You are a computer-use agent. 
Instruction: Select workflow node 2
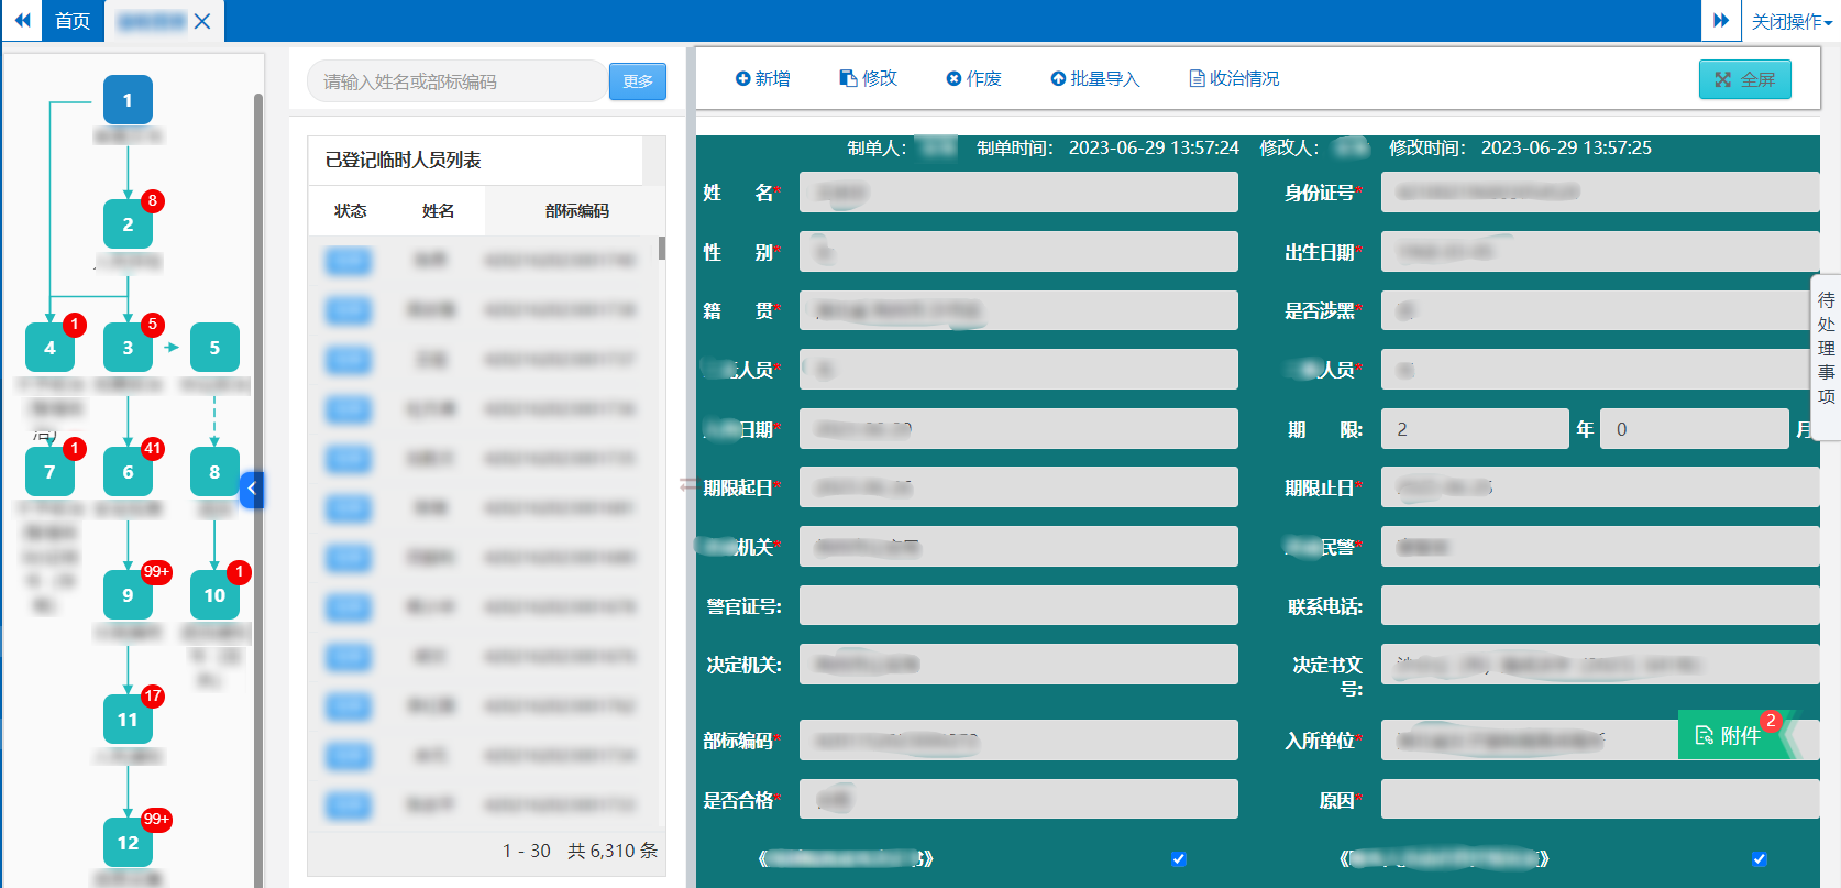click(128, 224)
